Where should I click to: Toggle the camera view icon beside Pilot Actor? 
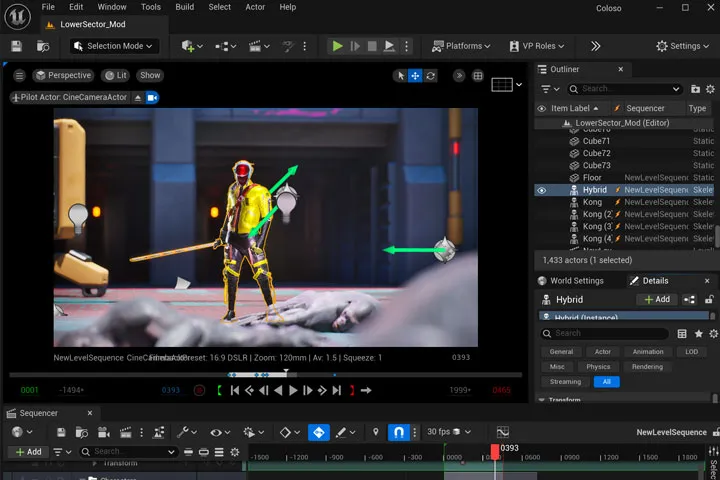click(x=152, y=97)
